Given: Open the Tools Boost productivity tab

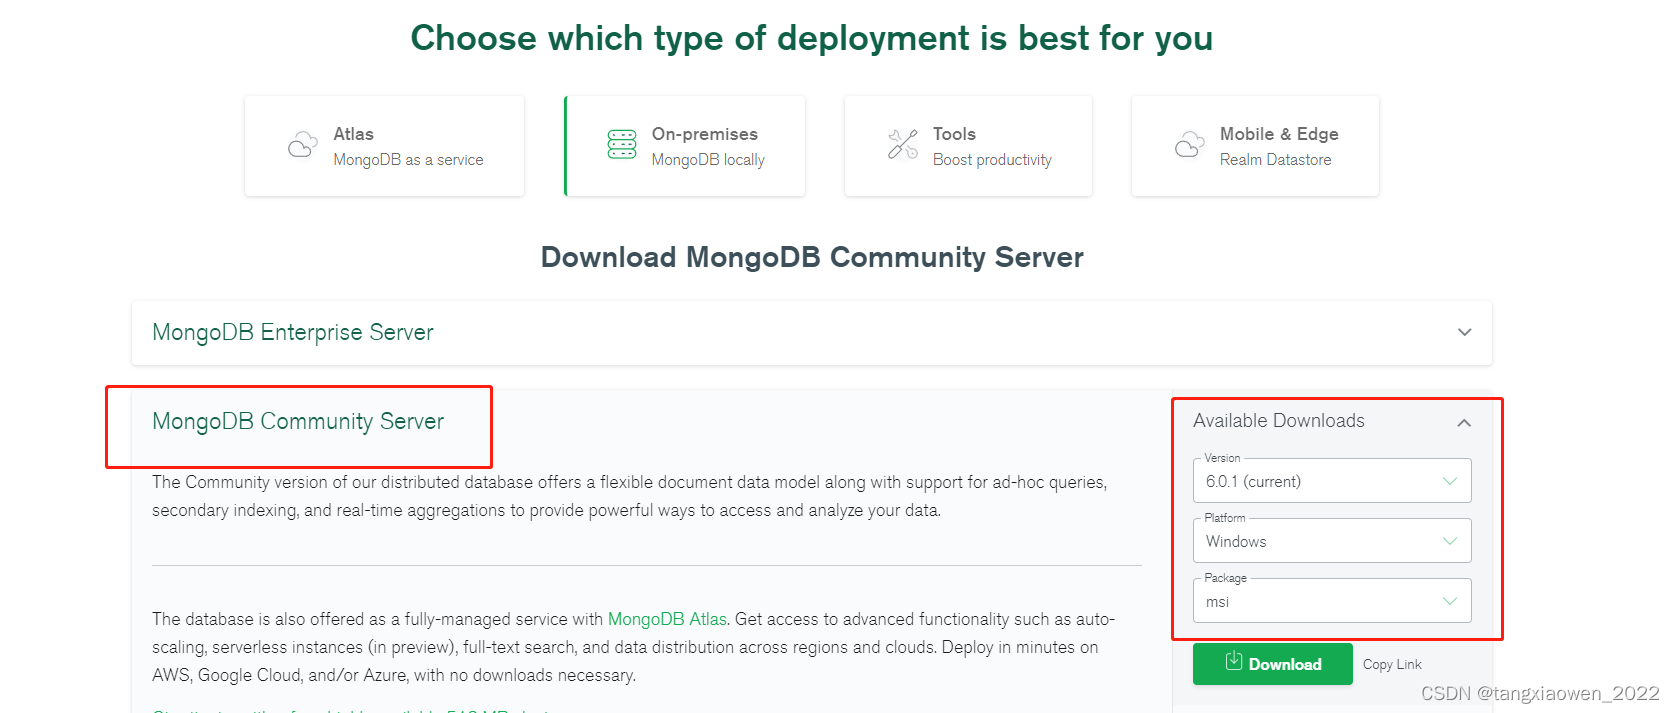Looking at the screenshot, I should pos(968,146).
